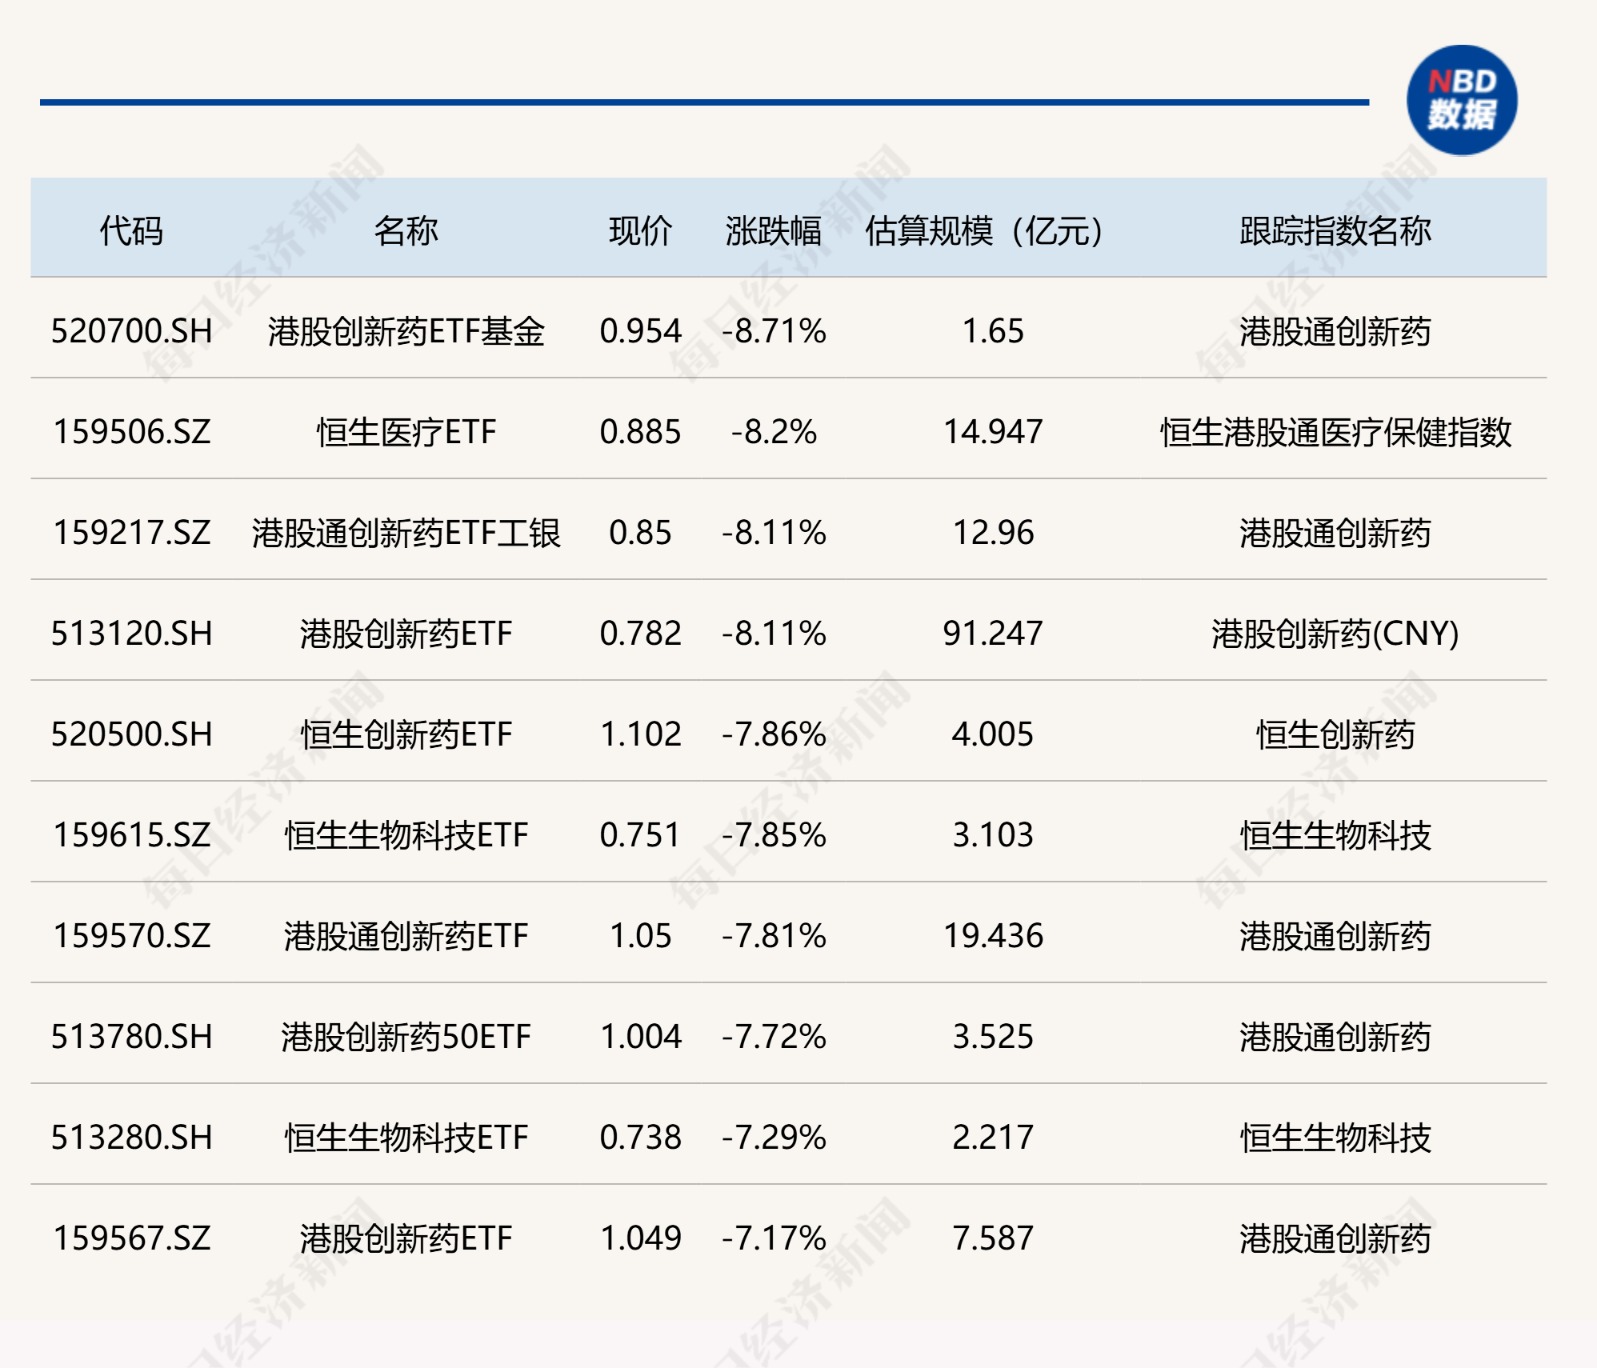Click the 代码 column header
The width and height of the screenshot is (1597, 1368).
click(x=131, y=230)
